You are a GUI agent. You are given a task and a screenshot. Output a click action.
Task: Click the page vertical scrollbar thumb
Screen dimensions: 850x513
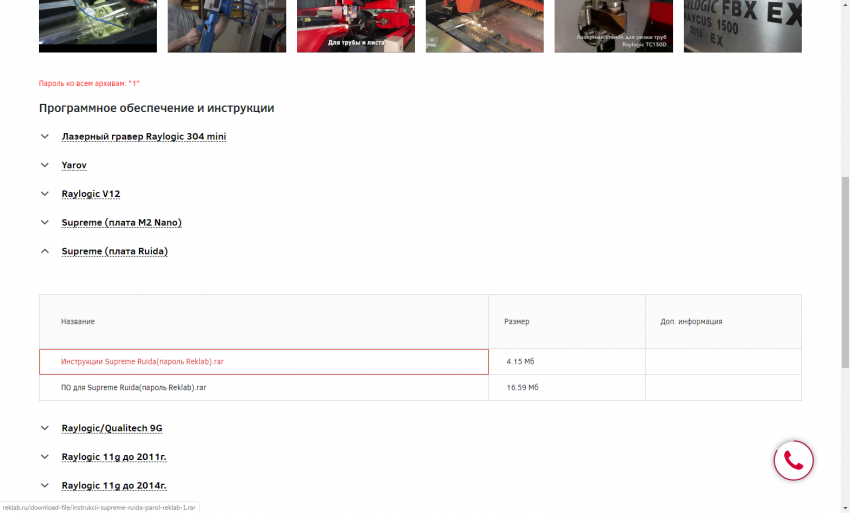coord(844,270)
